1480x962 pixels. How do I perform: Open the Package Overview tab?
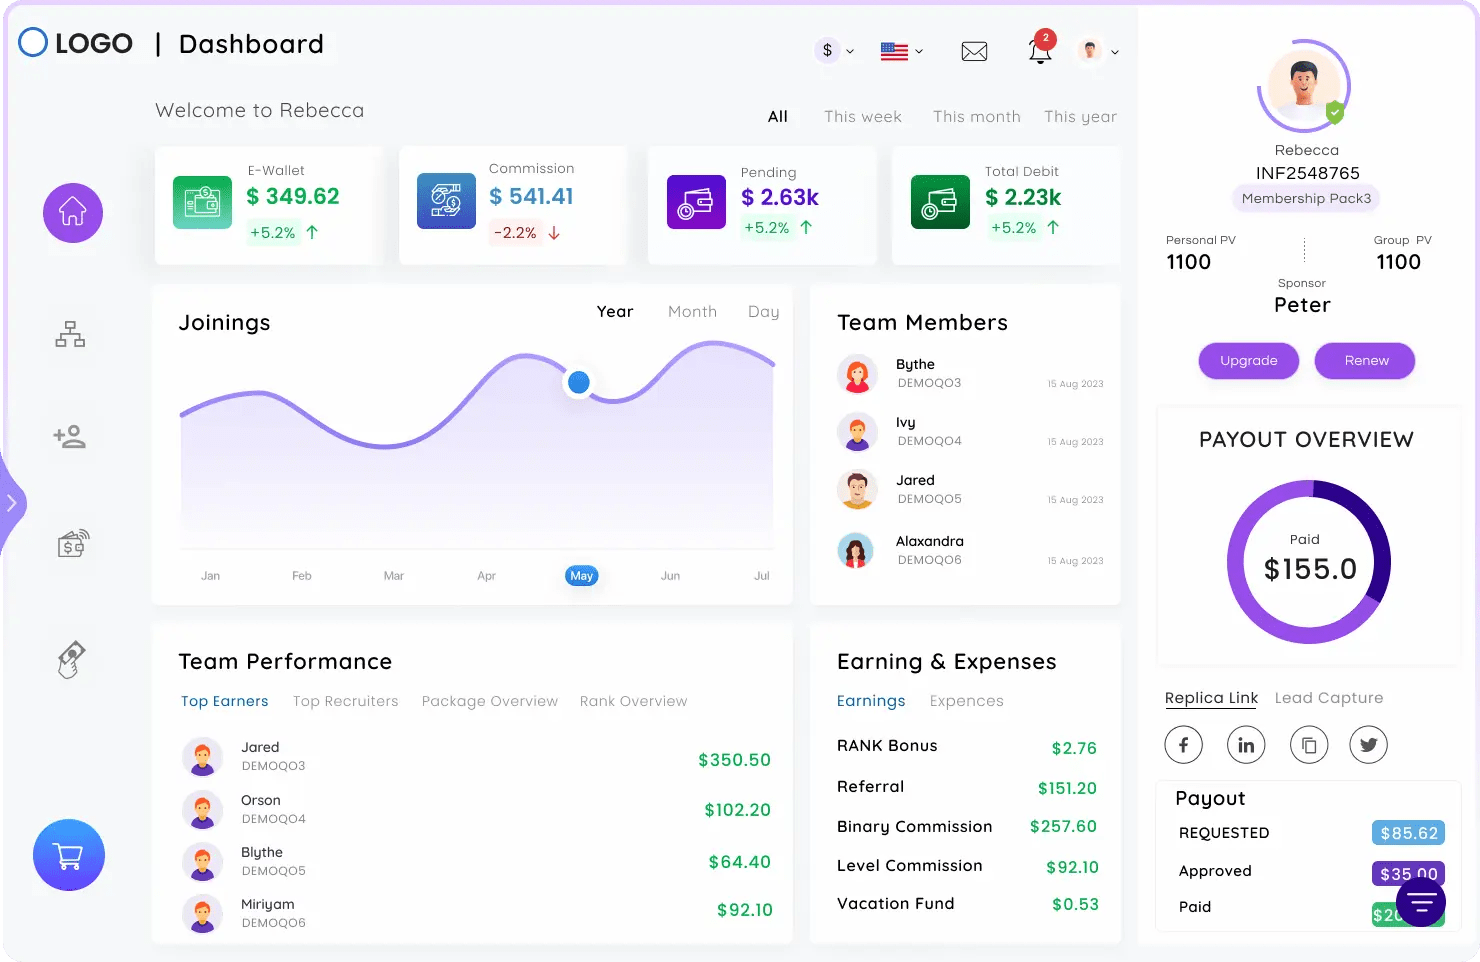click(489, 701)
